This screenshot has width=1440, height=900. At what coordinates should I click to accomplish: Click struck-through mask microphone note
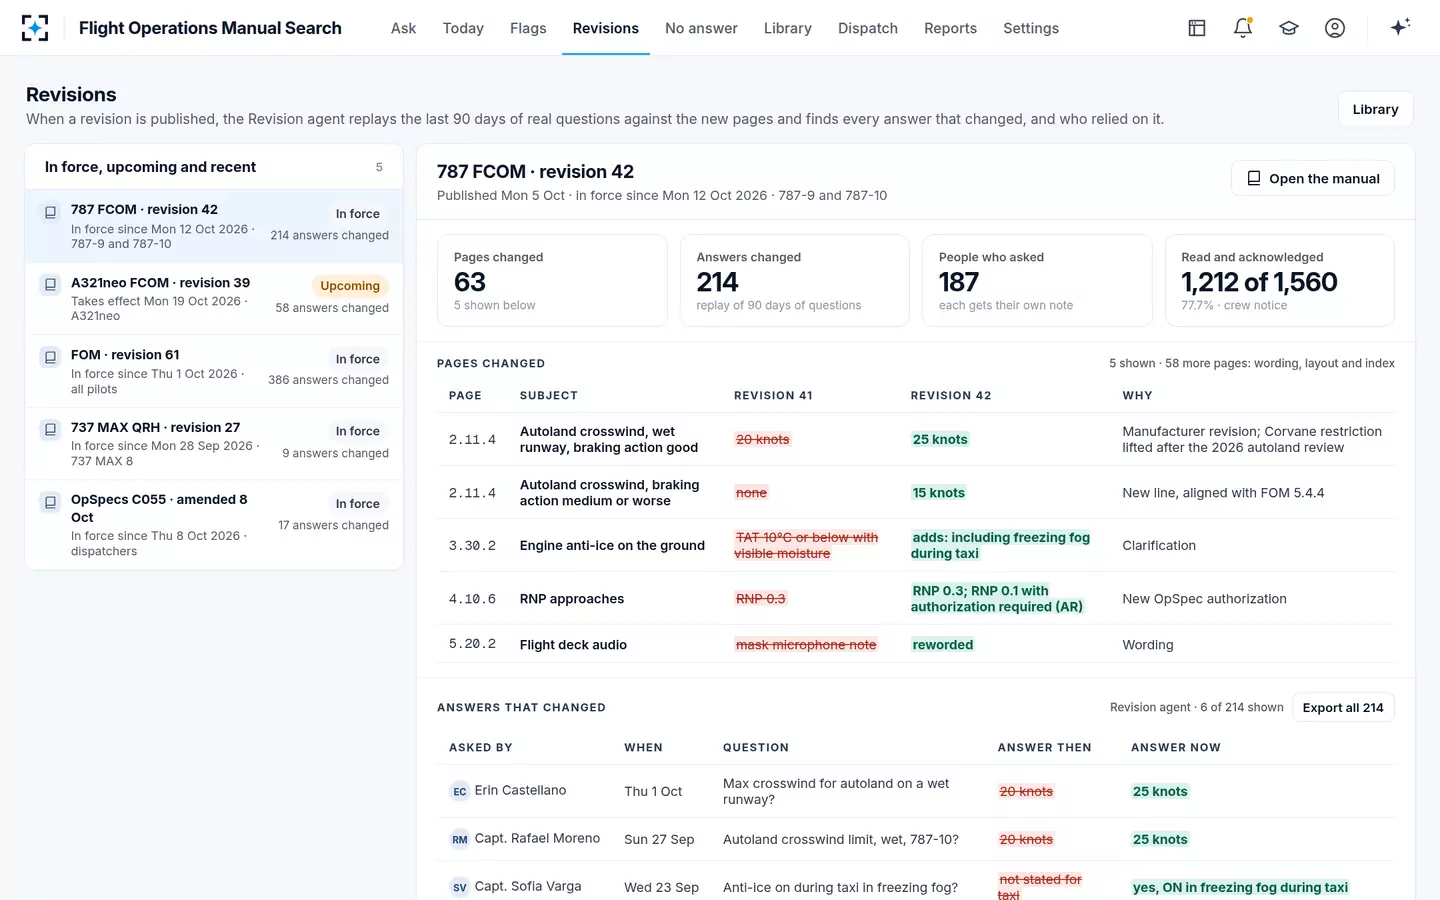point(806,645)
